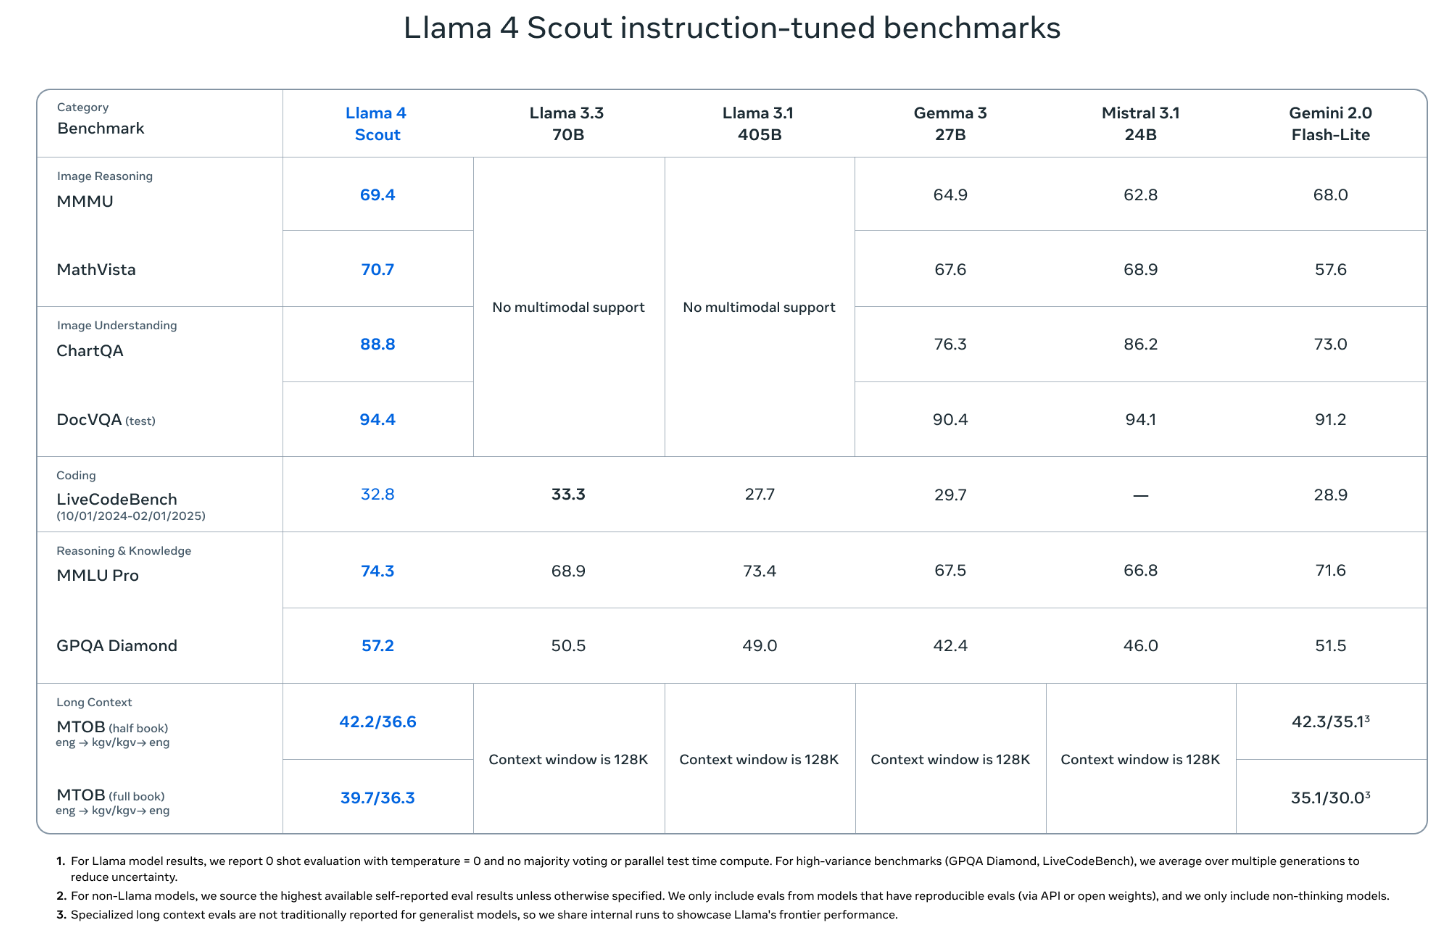Select the MathVista benchmark label
Screen dimensions: 1450x931
[96, 270]
